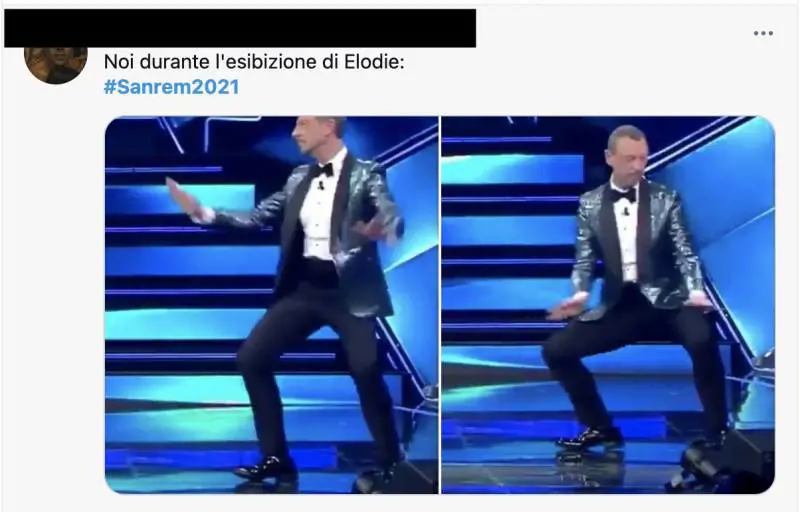This screenshot has height=512, width=800.
Task: Follow the #Sanrem2021 hashtag link
Action: coord(171,87)
